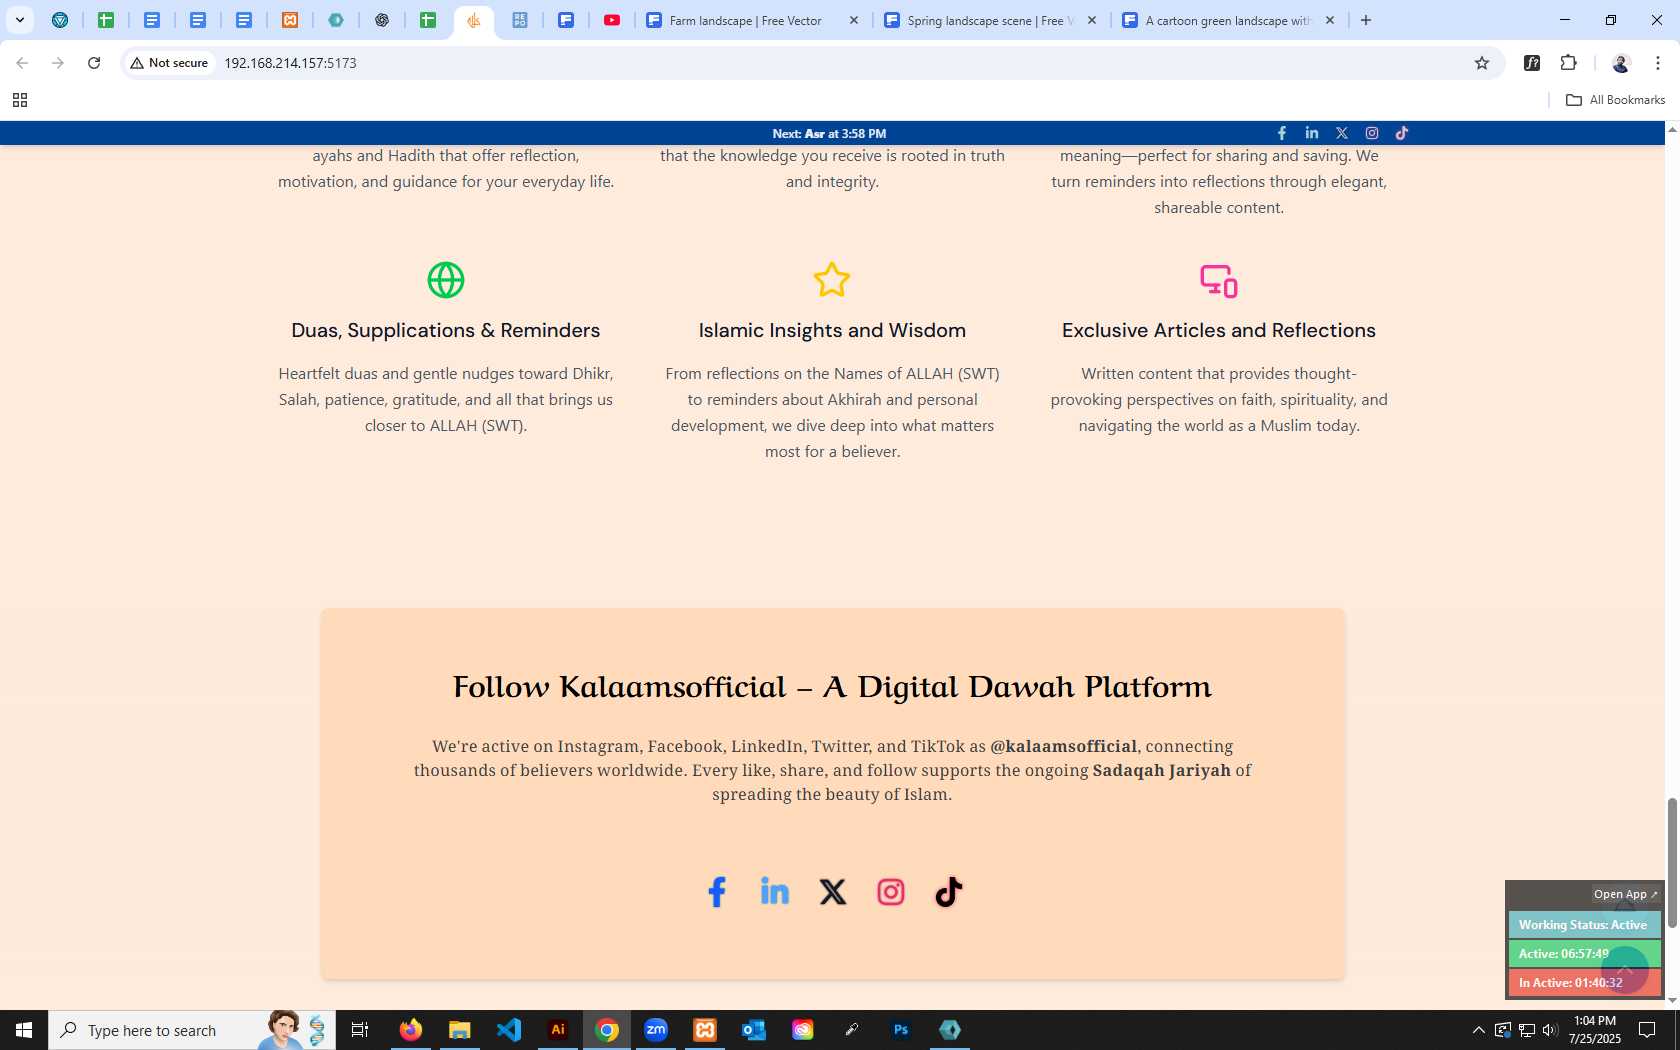Open Zoom from the taskbar

click(656, 1030)
